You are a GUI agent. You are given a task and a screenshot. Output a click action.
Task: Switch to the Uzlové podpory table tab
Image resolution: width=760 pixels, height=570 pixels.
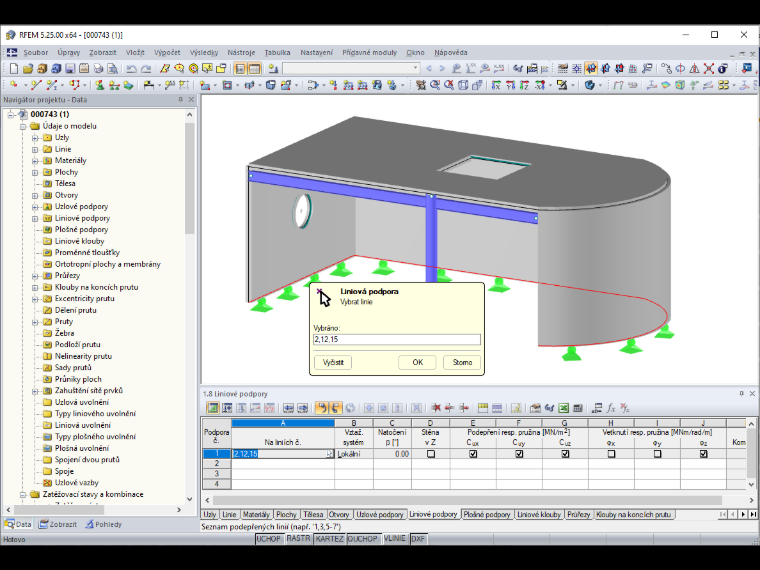380,514
